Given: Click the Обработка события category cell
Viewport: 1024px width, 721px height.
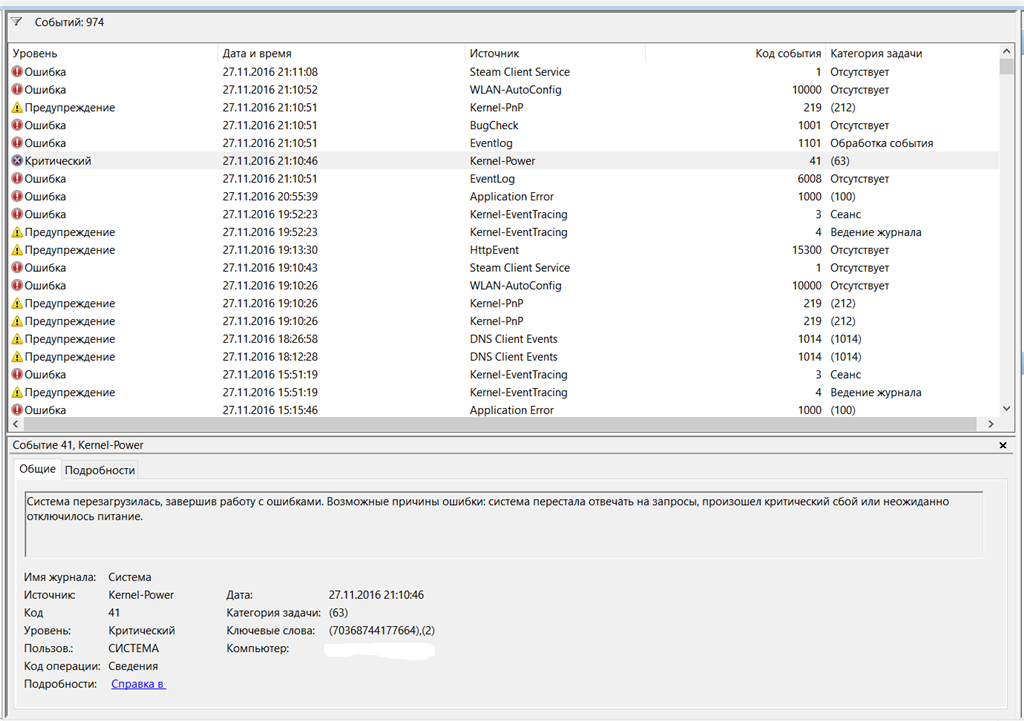Looking at the screenshot, I should [882, 143].
